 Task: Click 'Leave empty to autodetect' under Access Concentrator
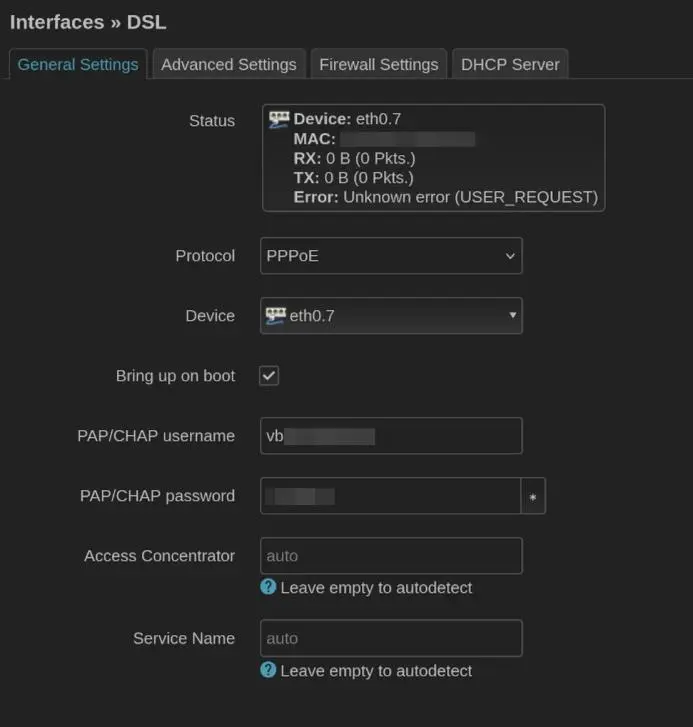tap(376, 588)
